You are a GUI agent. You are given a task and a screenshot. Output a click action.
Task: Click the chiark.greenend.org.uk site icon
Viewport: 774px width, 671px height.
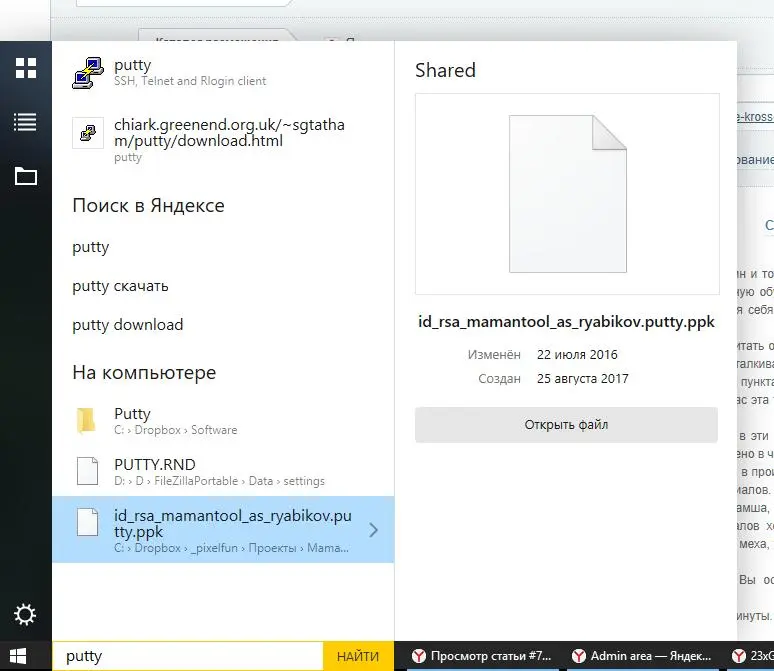point(88,133)
